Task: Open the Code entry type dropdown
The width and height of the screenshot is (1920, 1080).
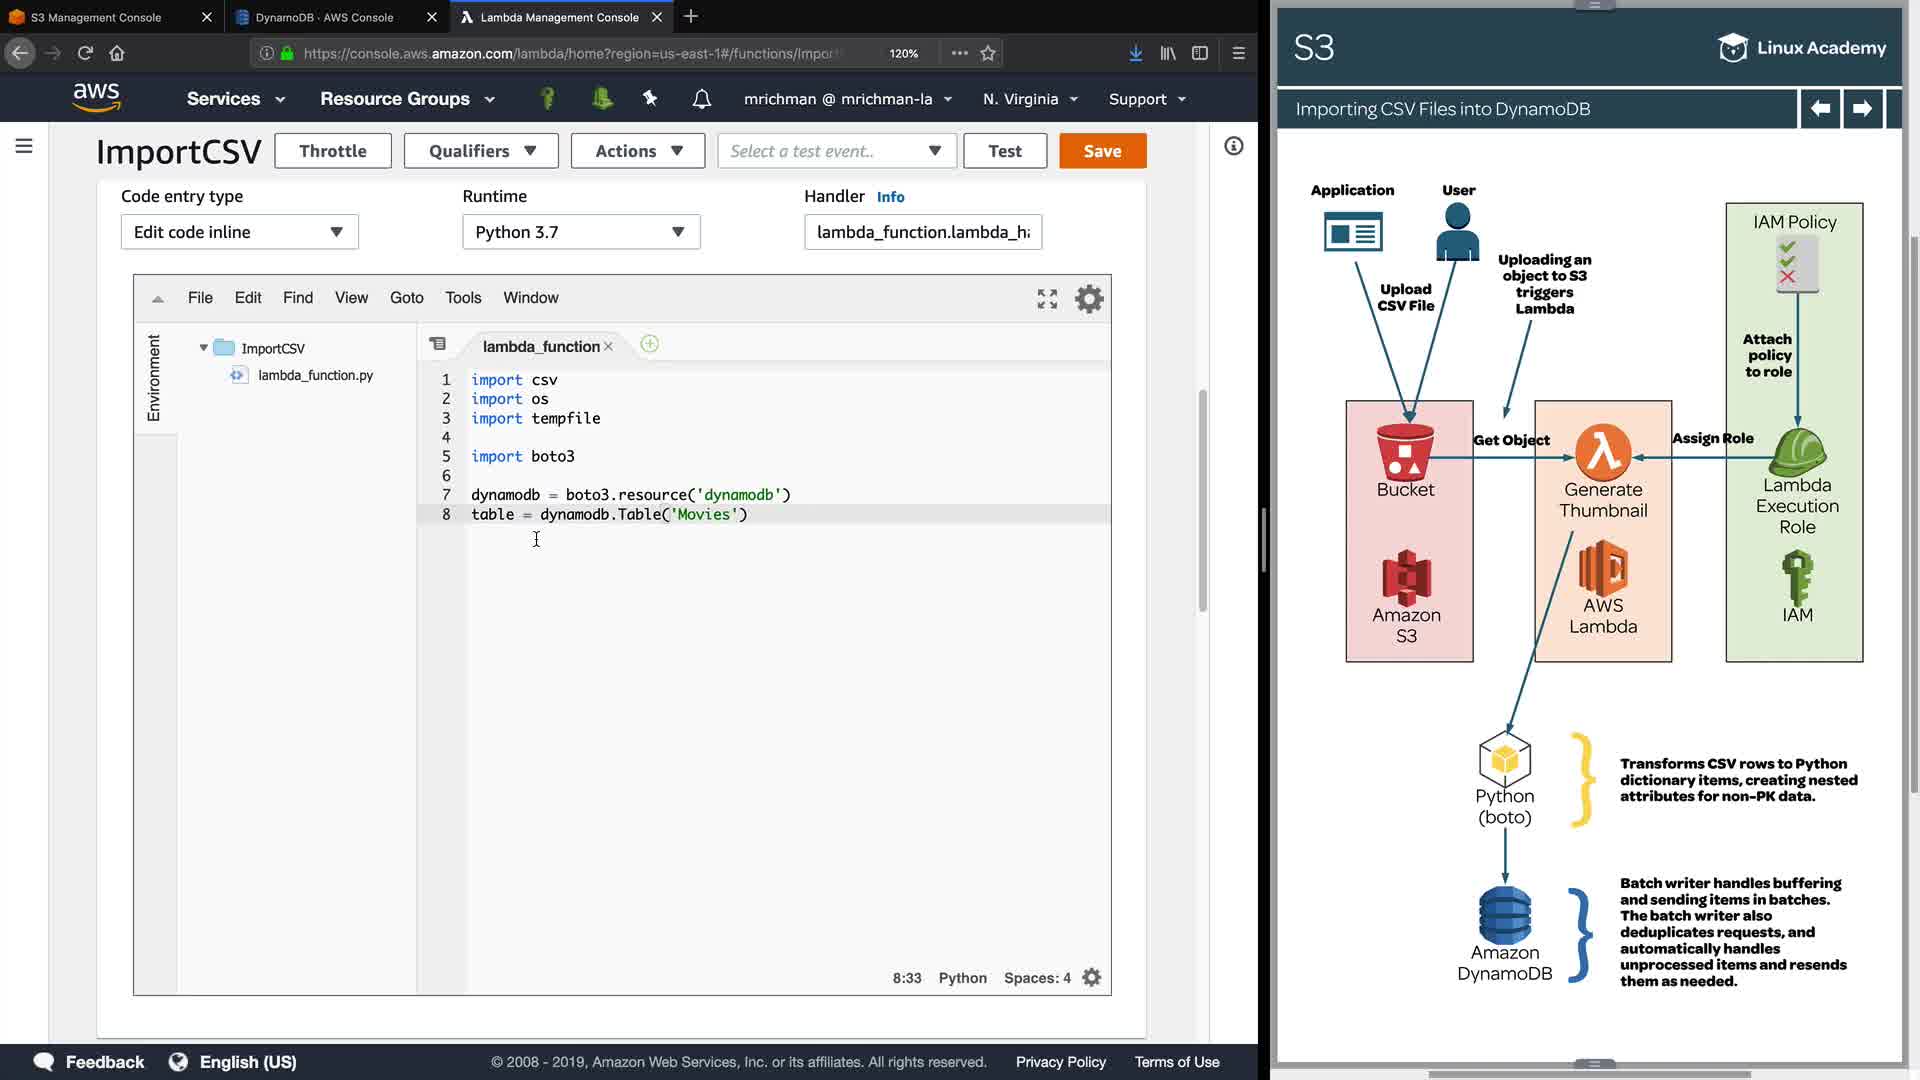Action: (239, 232)
